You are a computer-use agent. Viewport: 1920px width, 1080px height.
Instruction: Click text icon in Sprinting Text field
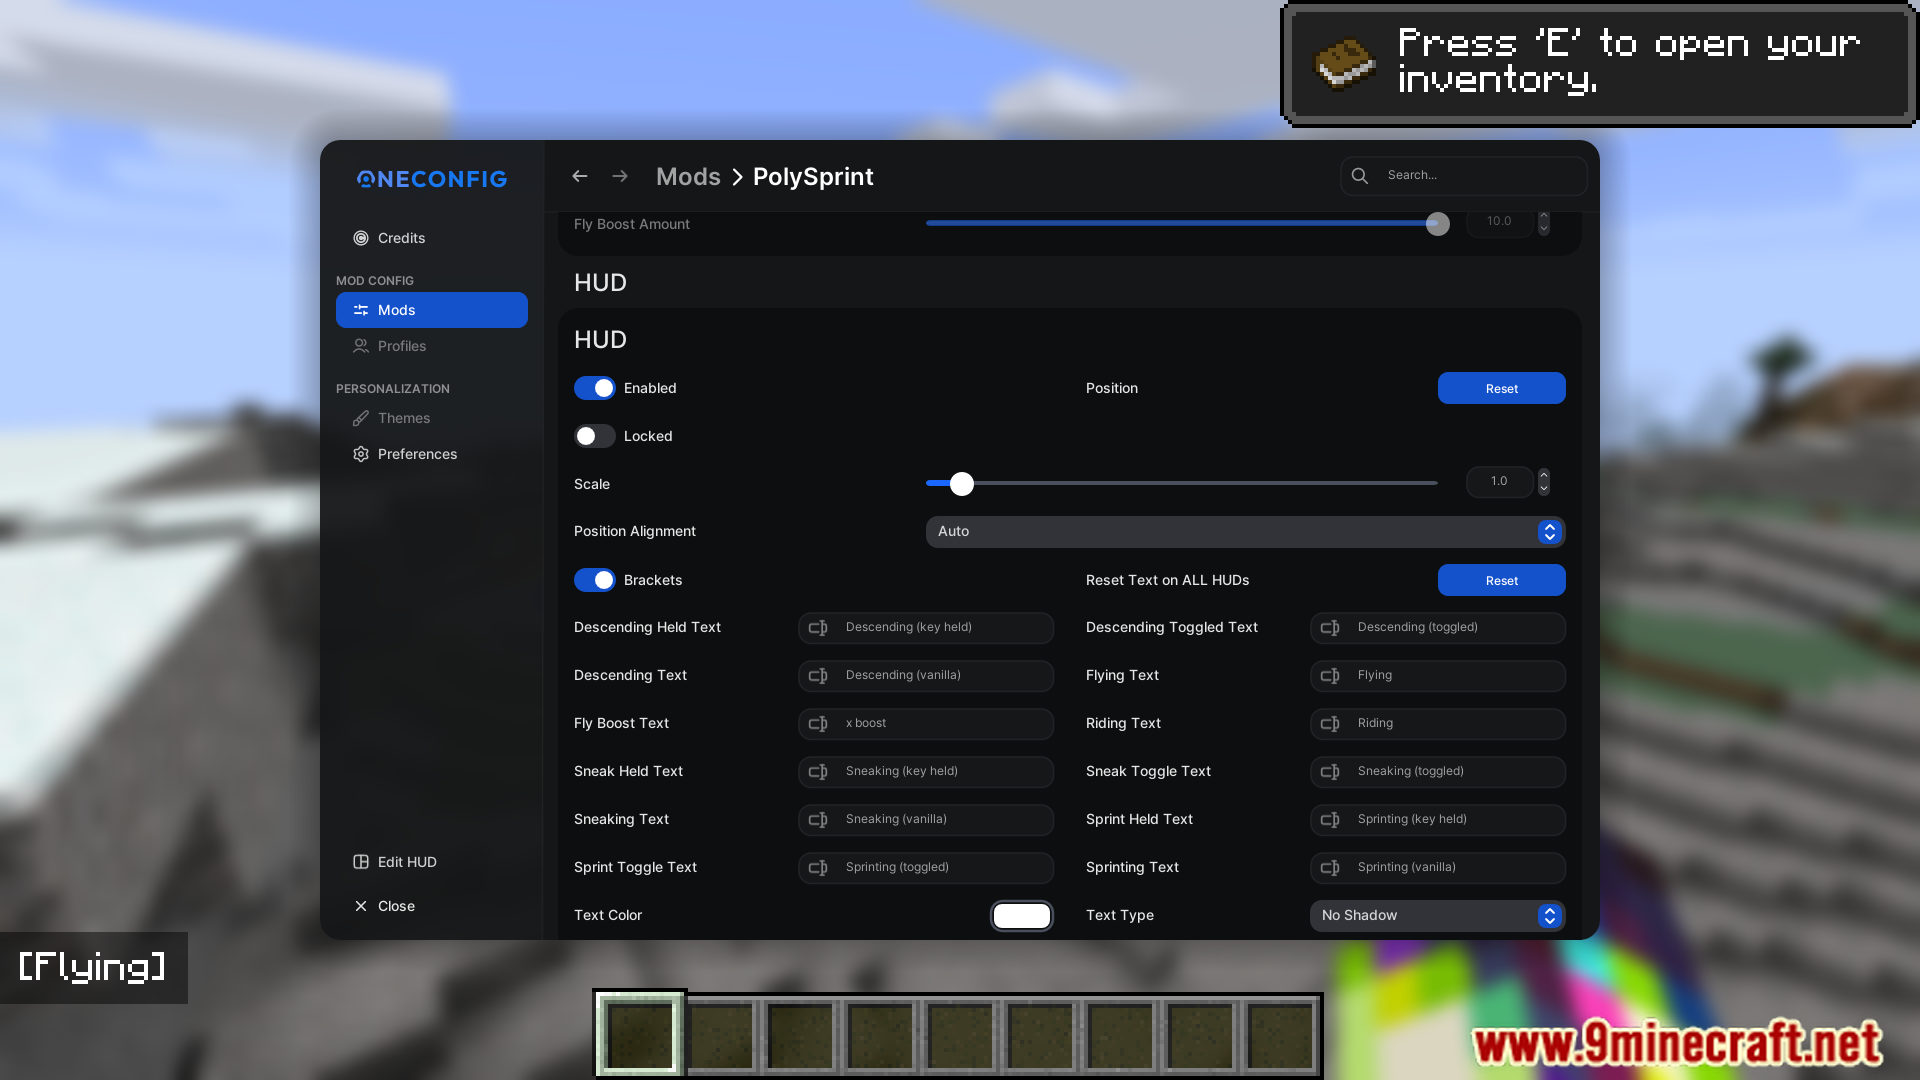1330,868
